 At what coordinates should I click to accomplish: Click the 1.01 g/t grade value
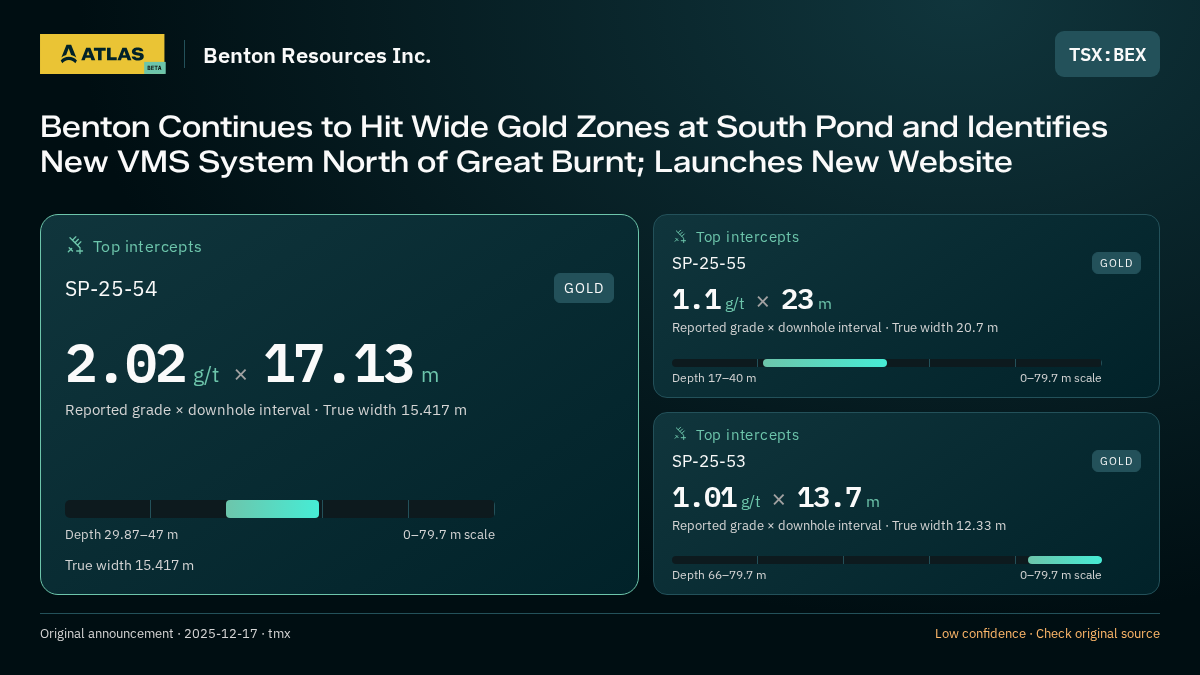[716, 498]
